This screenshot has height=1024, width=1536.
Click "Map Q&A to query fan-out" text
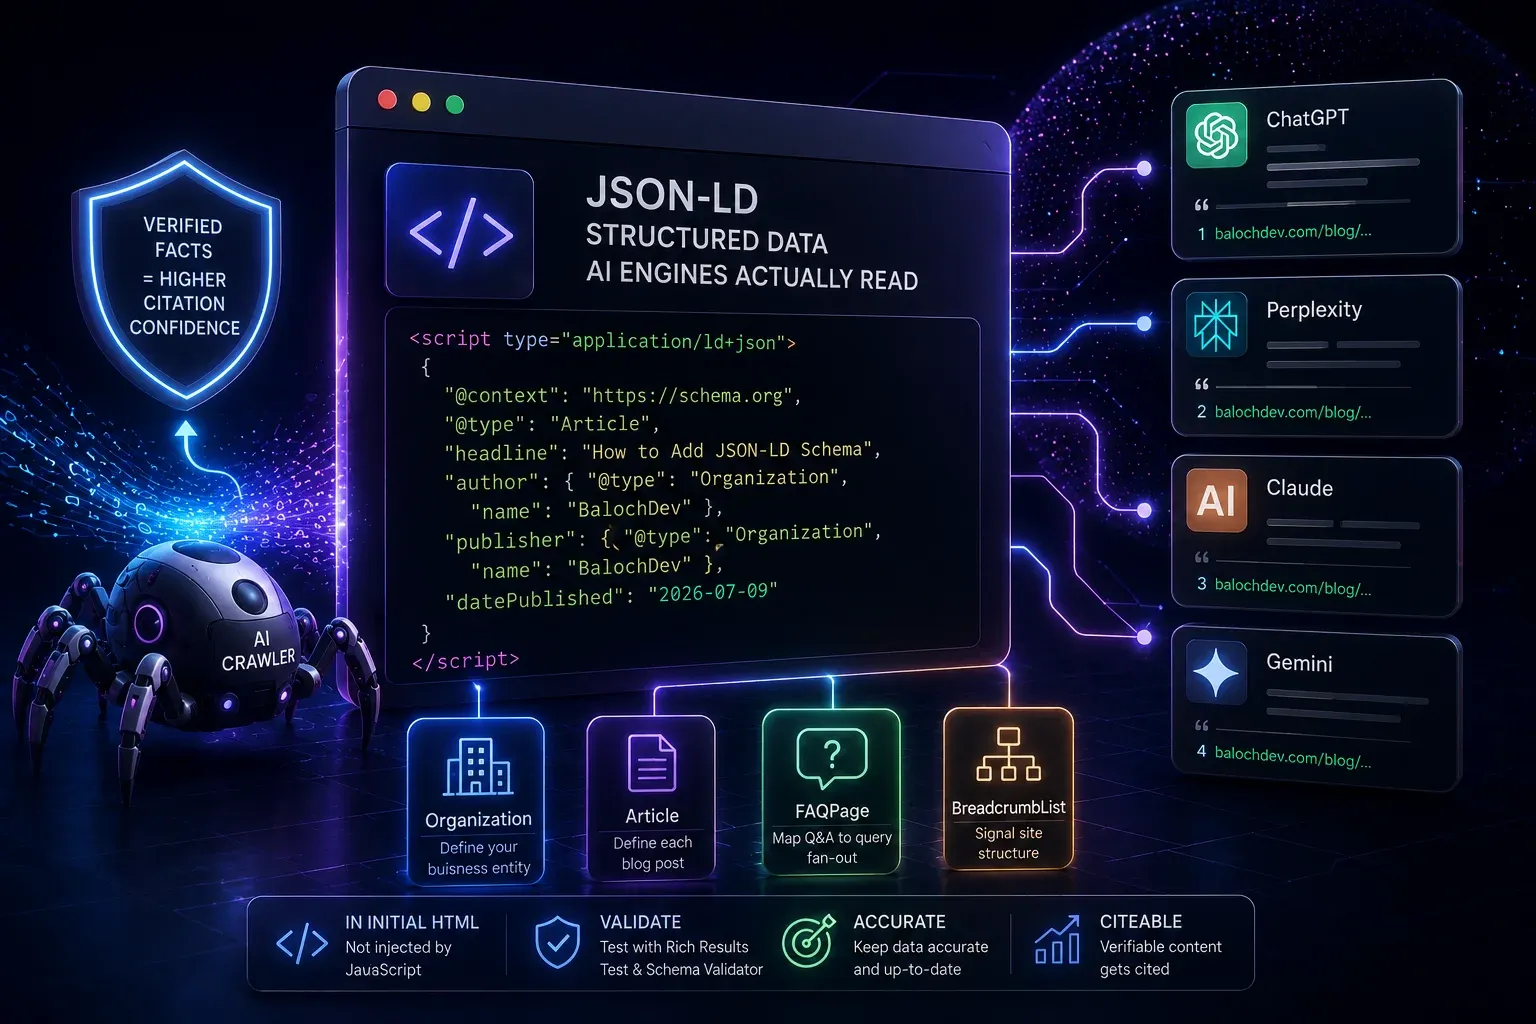(832, 848)
